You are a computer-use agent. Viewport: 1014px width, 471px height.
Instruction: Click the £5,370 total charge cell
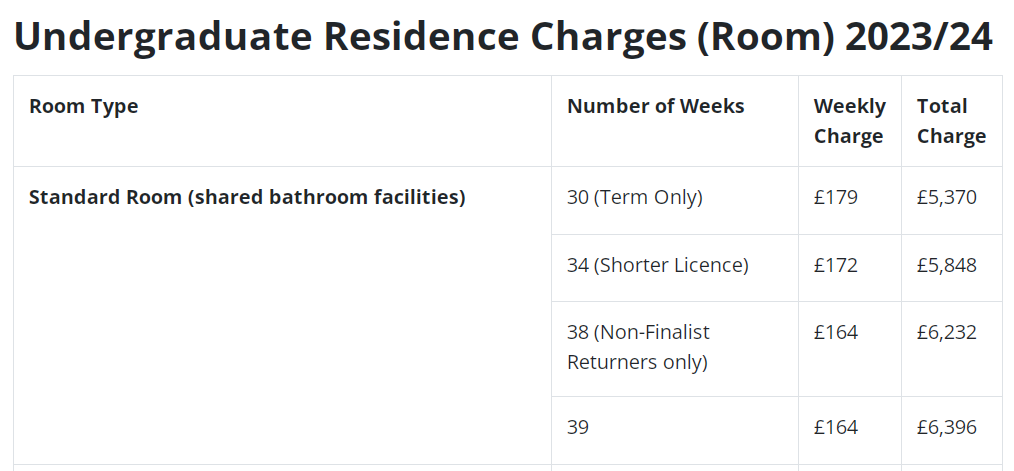tap(946, 197)
